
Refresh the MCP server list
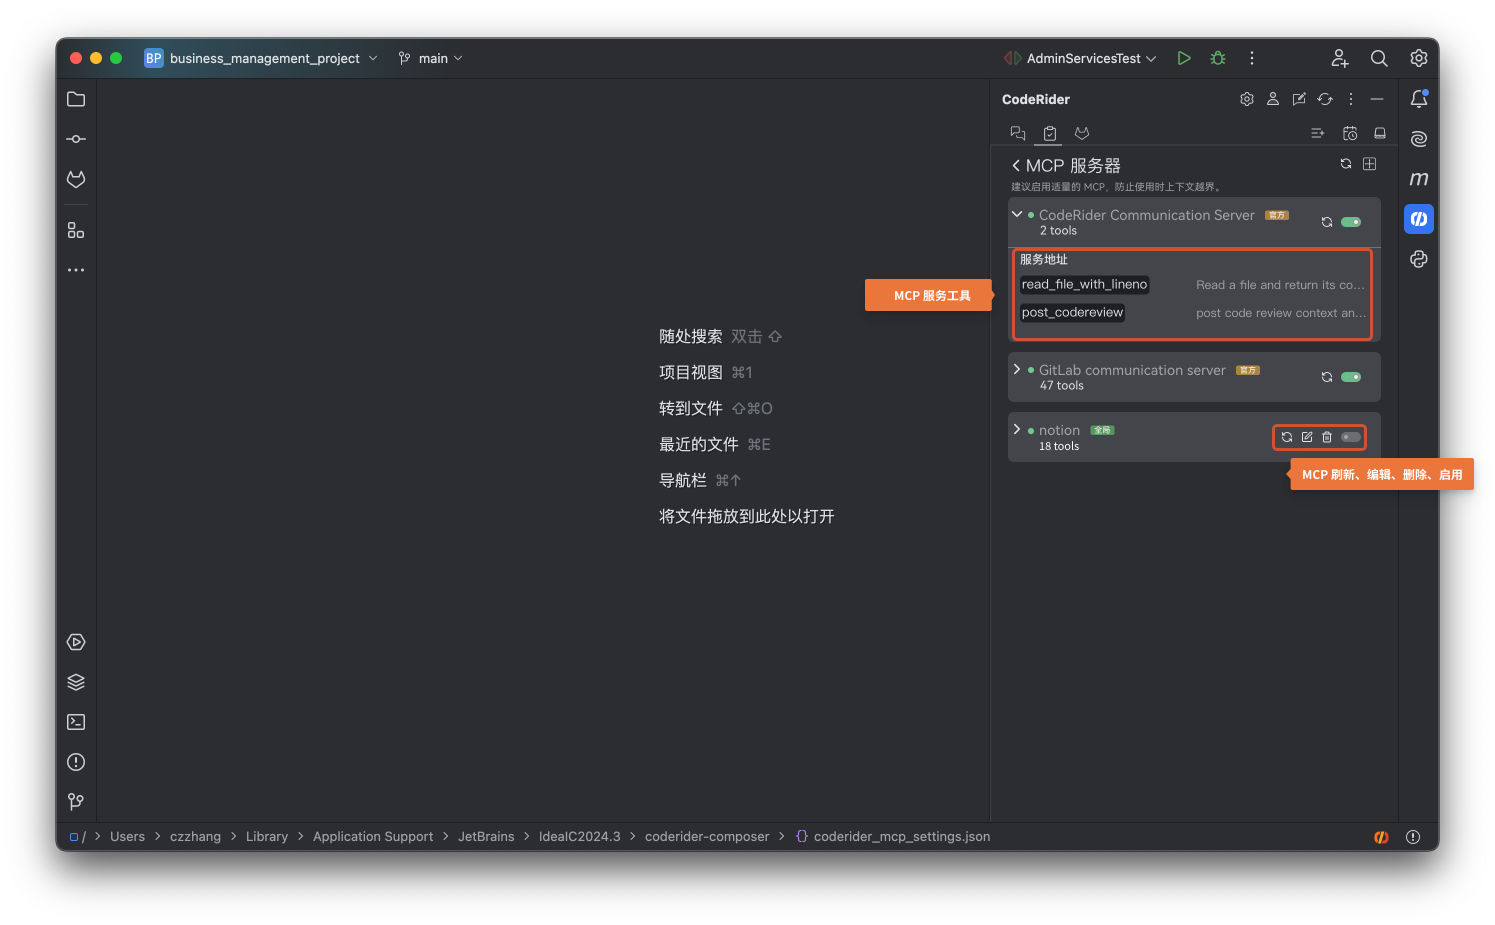click(x=1346, y=164)
